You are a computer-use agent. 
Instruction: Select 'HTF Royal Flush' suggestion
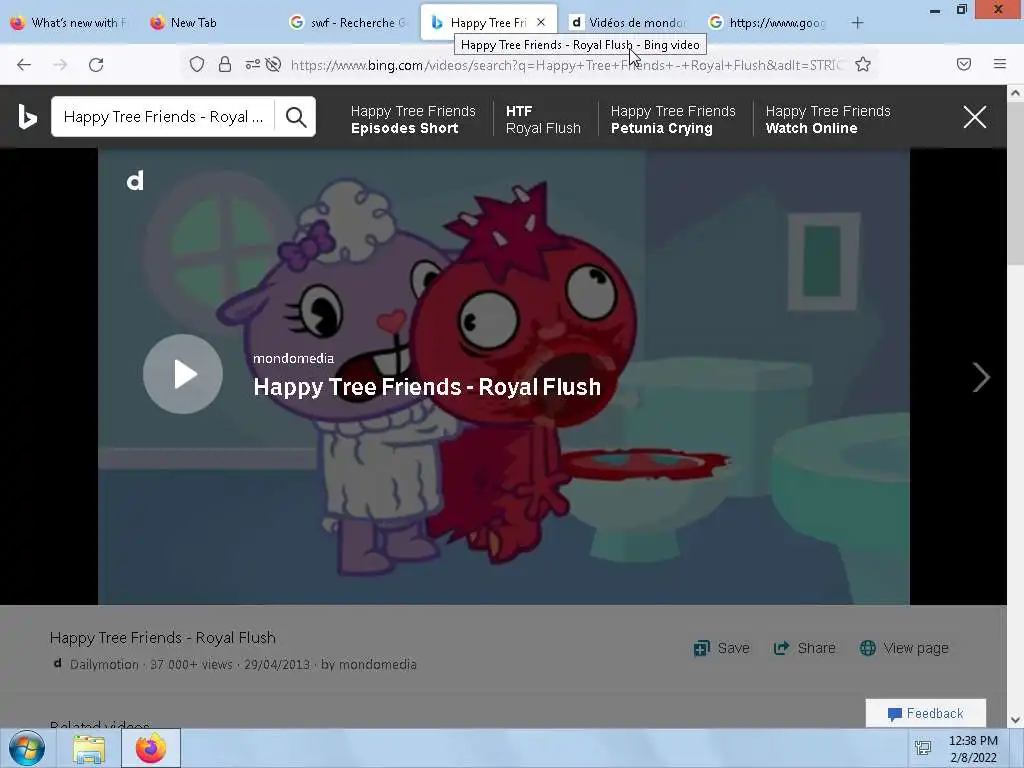(x=543, y=120)
